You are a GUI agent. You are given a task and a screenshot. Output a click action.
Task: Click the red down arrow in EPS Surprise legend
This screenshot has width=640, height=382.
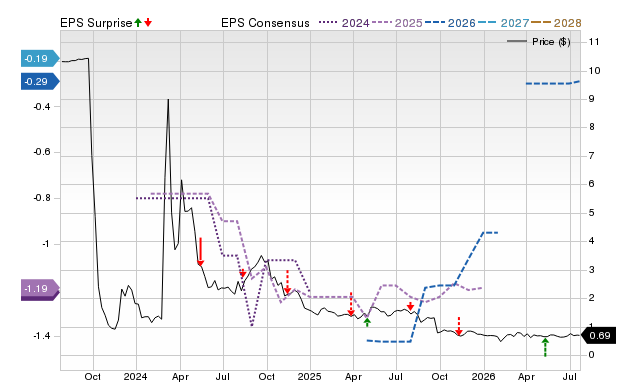click(x=148, y=23)
